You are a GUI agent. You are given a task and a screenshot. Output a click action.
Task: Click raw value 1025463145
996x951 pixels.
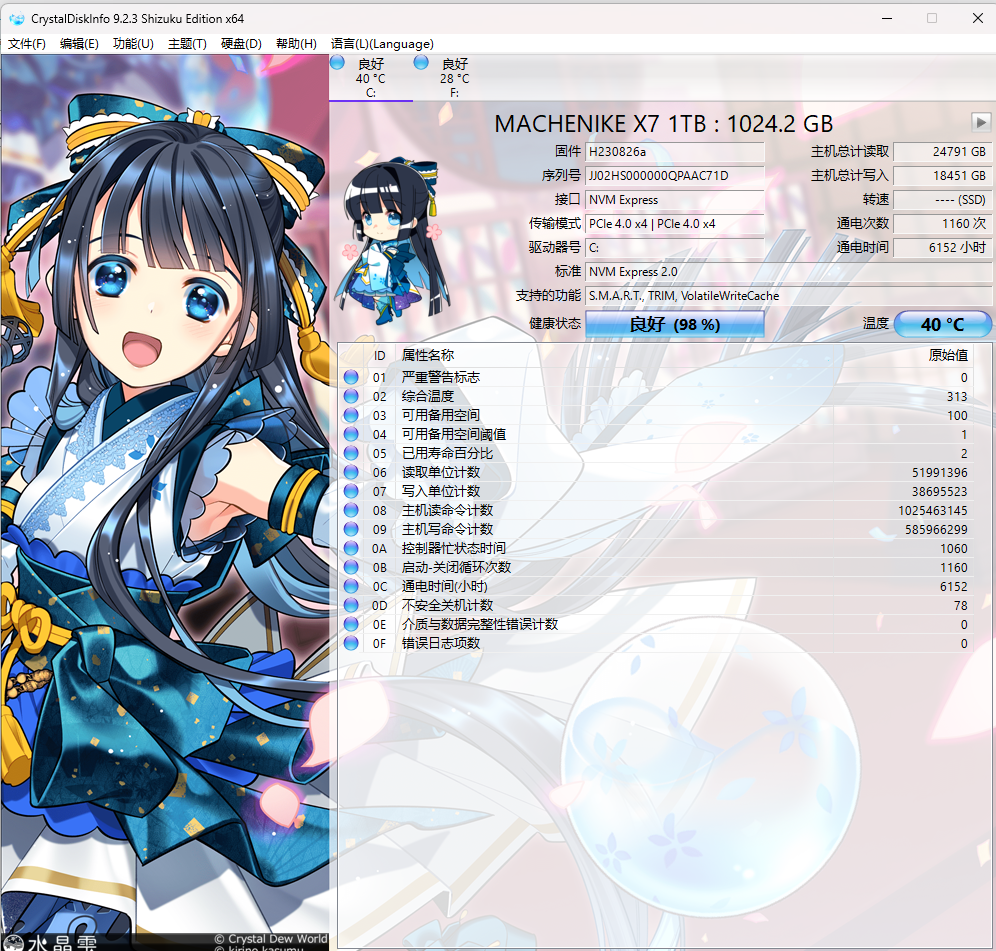932,511
